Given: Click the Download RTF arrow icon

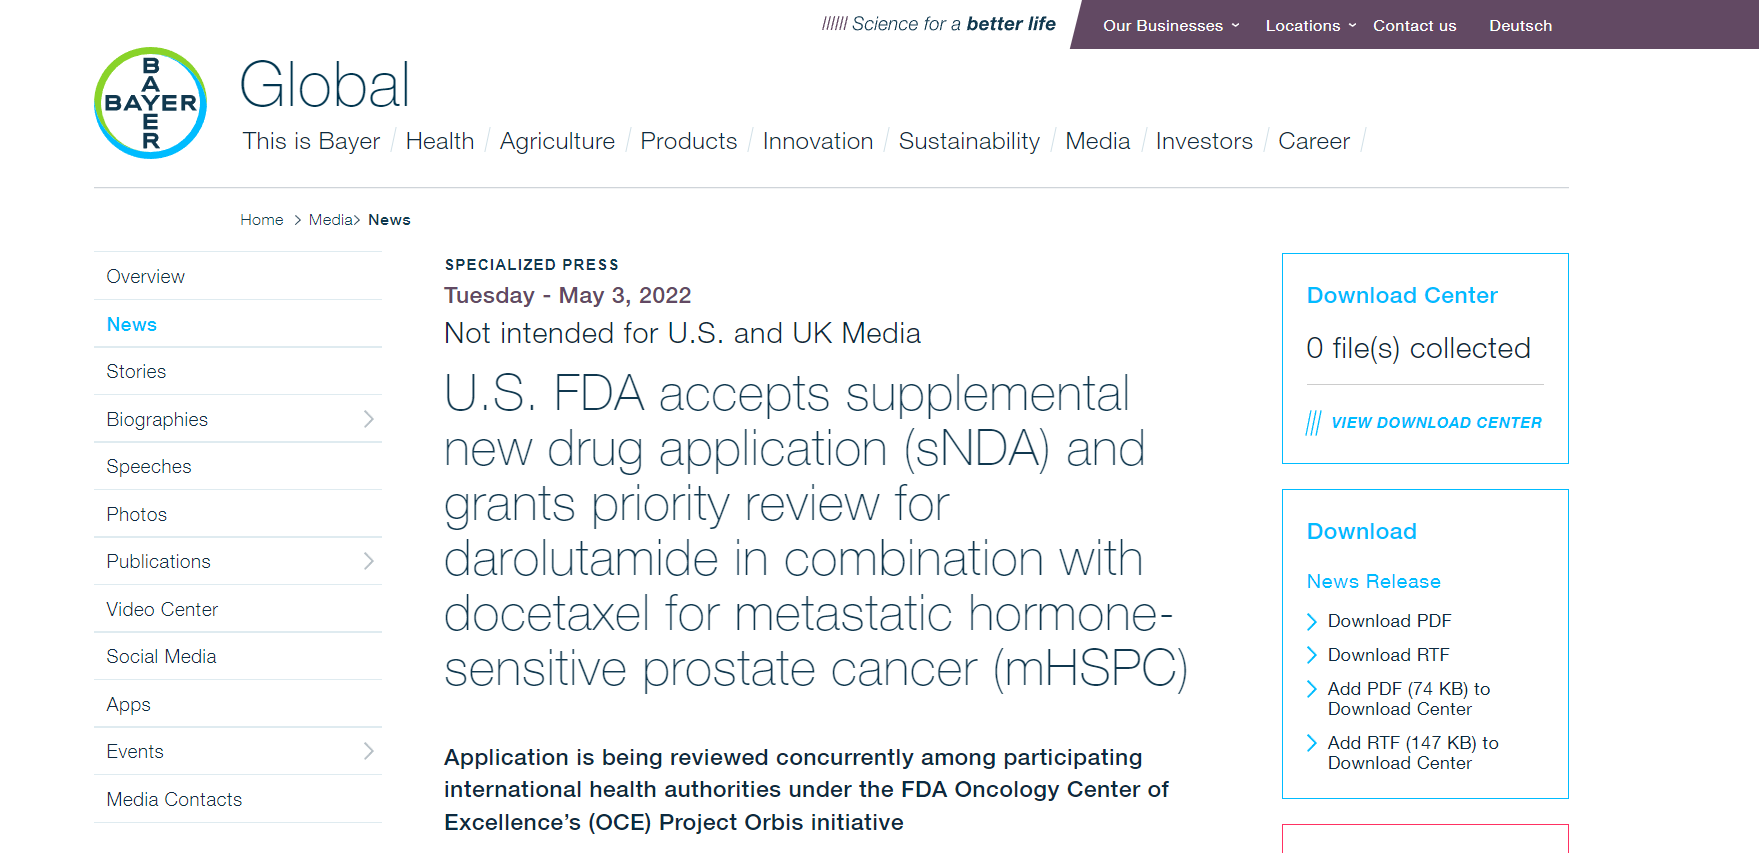Looking at the screenshot, I should [1312, 656].
